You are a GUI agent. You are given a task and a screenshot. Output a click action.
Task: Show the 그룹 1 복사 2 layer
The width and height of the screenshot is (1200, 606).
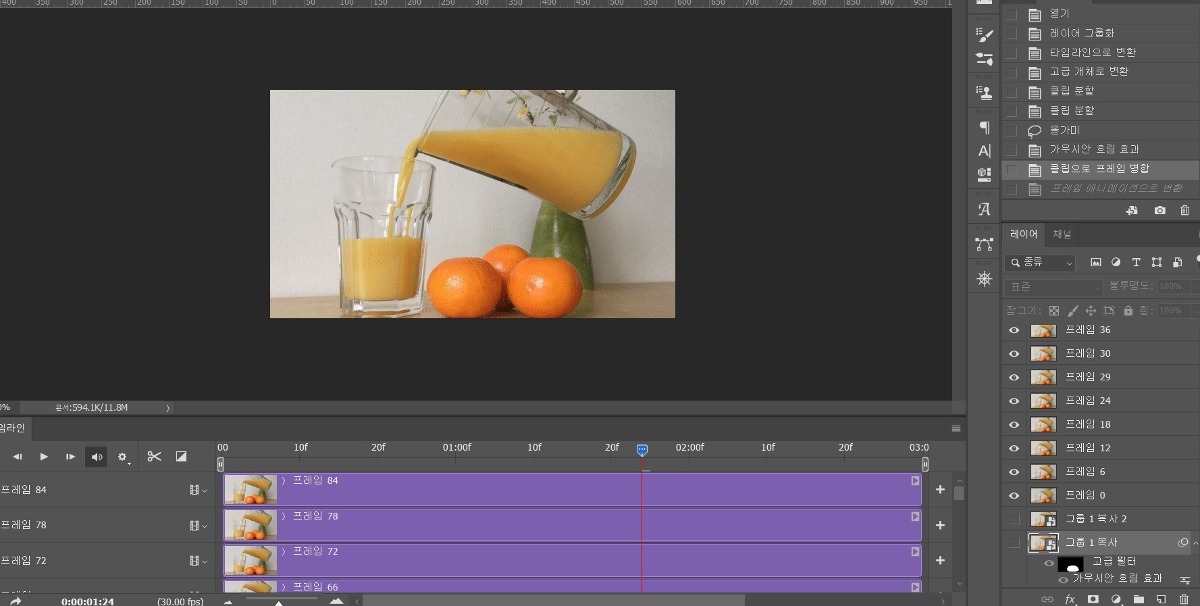pos(1014,519)
